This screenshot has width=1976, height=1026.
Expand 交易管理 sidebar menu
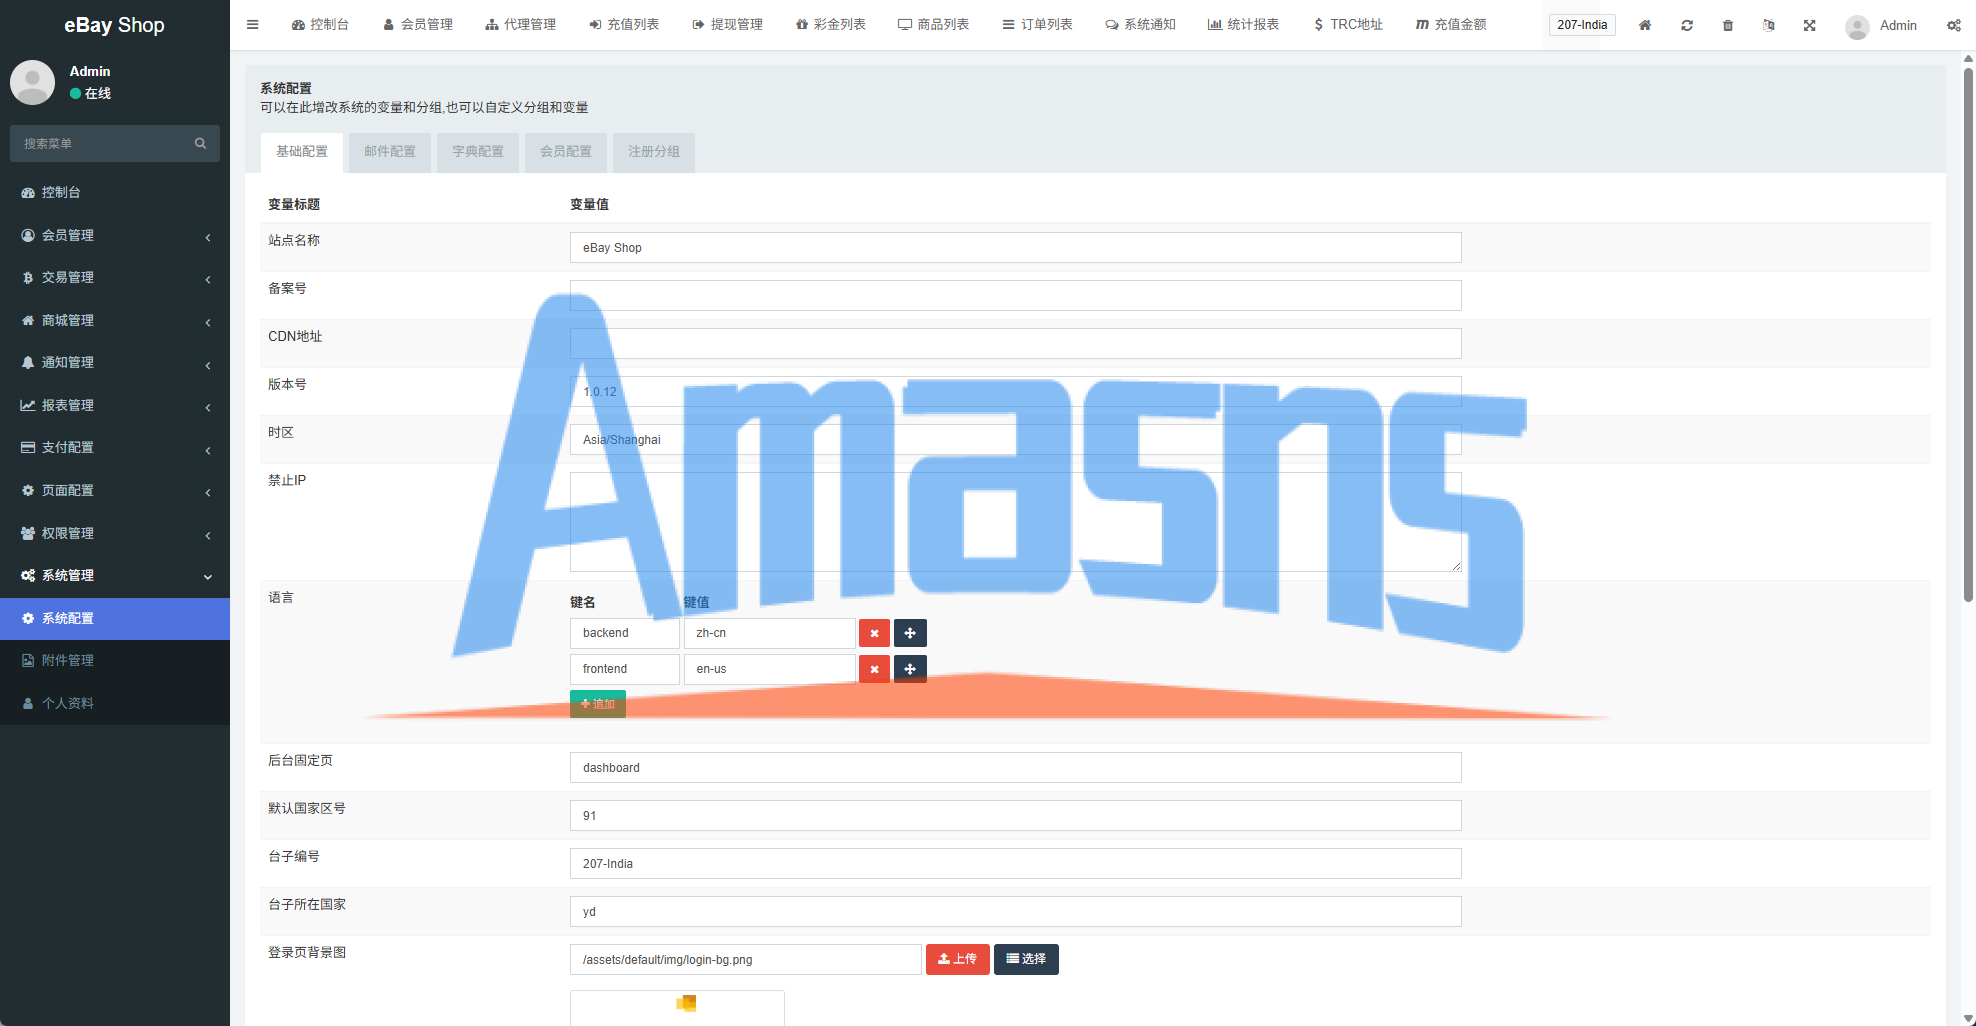[115, 277]
